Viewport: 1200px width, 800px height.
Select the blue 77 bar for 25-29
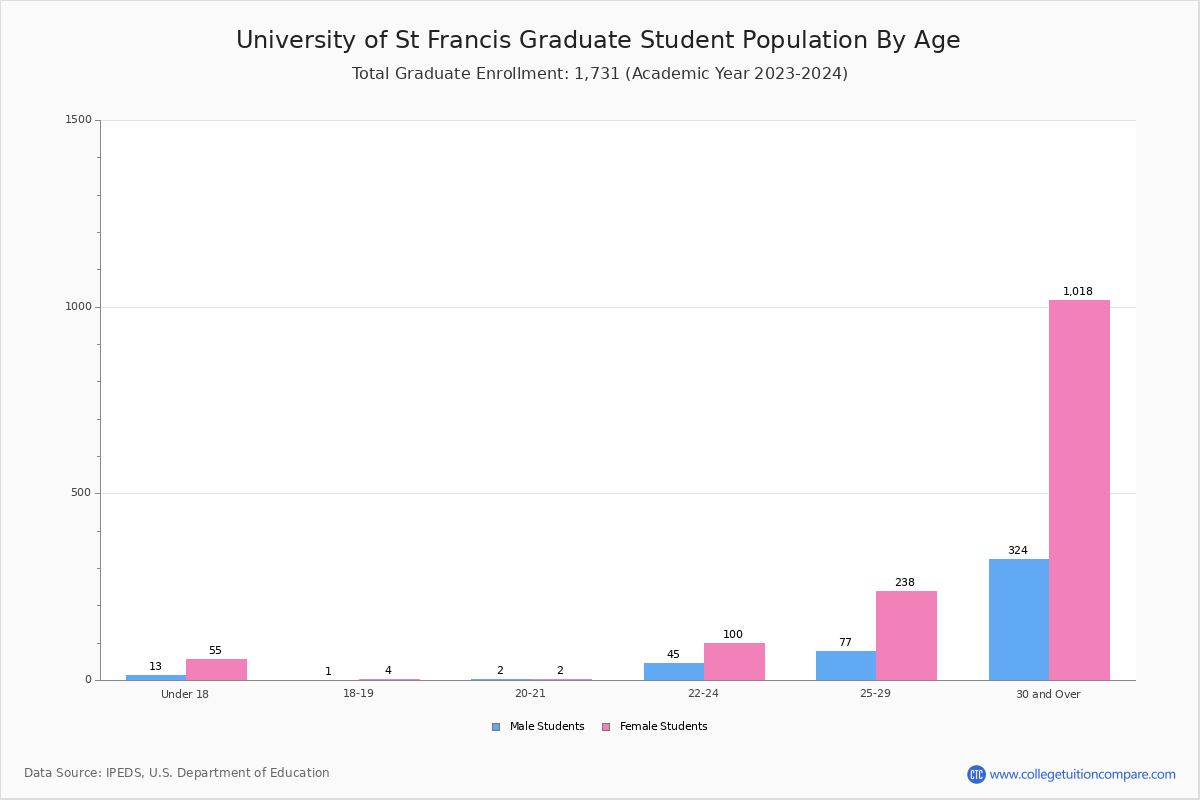coord(846,666)
